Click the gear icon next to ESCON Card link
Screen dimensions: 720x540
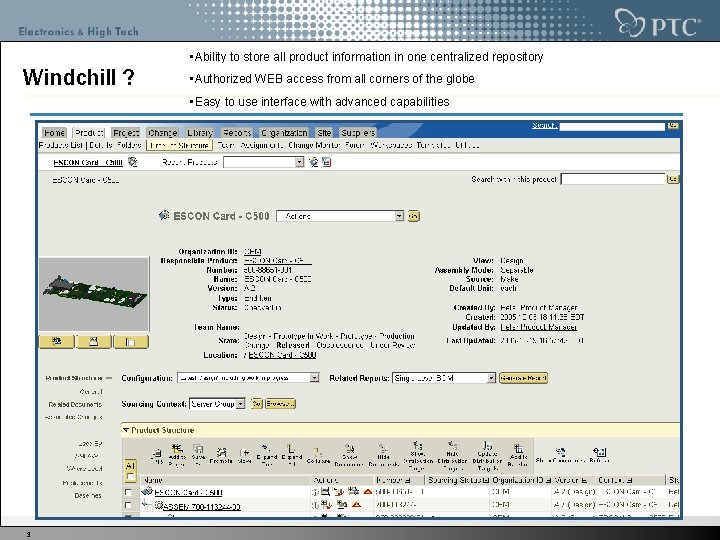pyautogui.click(x=133, y=162)
